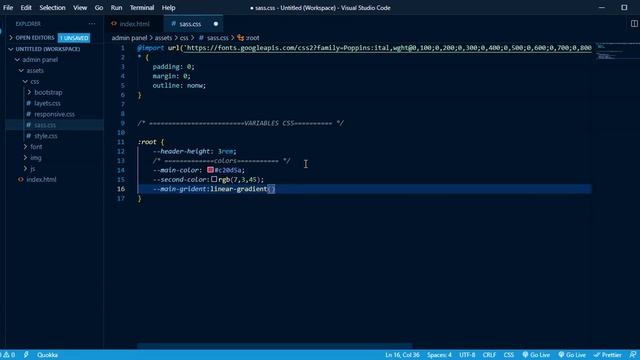The height and width of the screenshot is (360, 640).
Task: Click the split editor icon
Action: [x=634, y=24]
